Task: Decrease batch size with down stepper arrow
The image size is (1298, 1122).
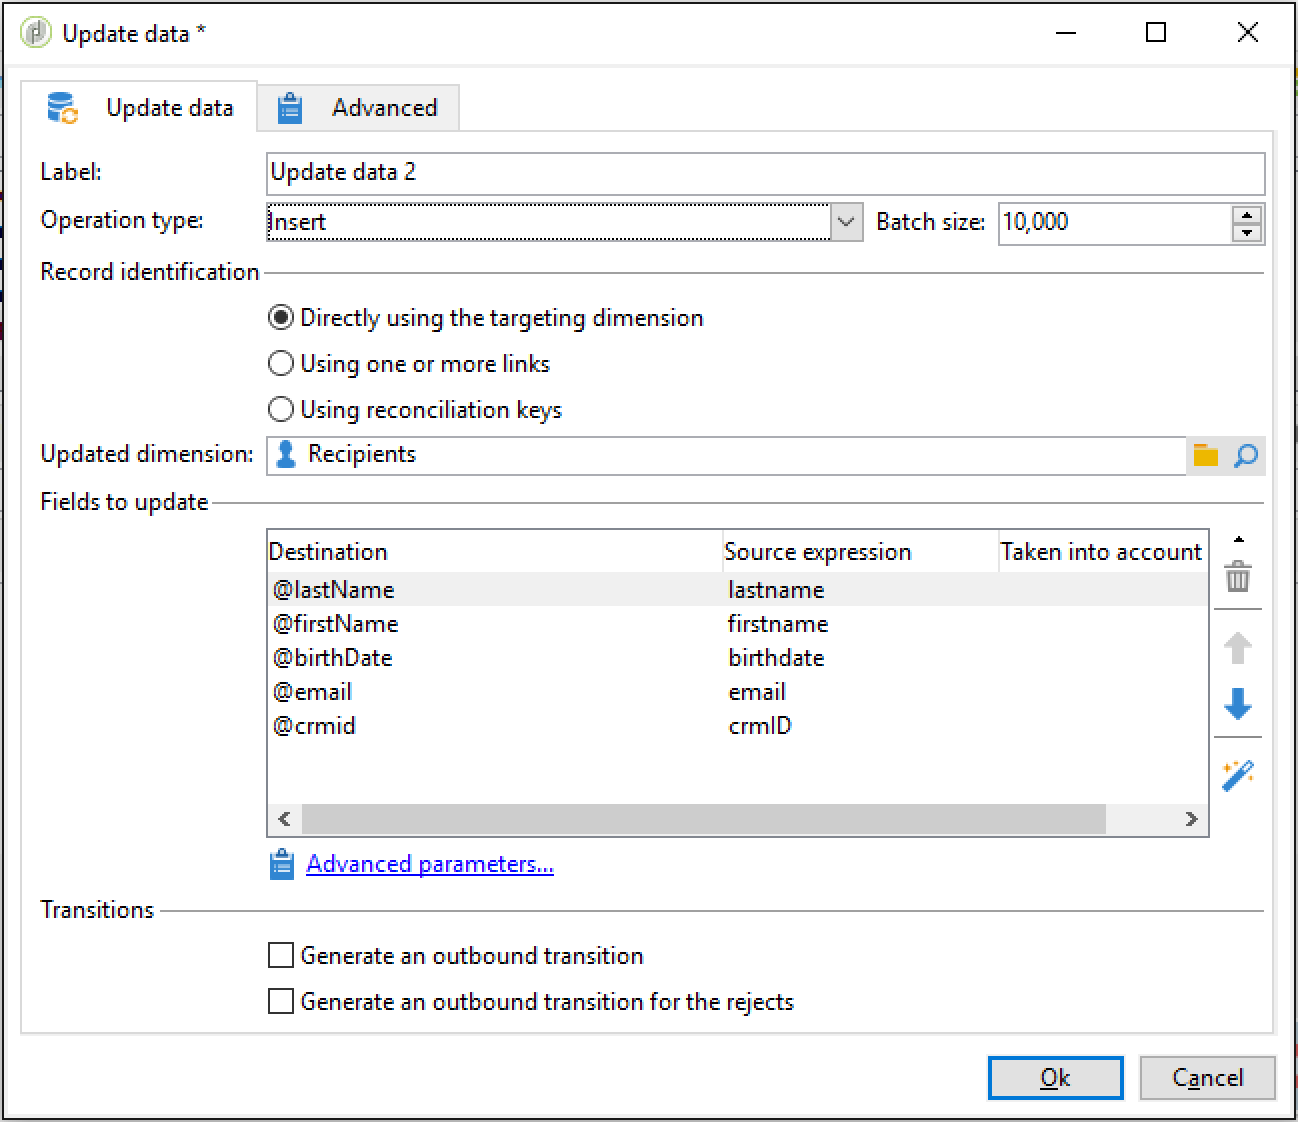Action: [1247, 233]
